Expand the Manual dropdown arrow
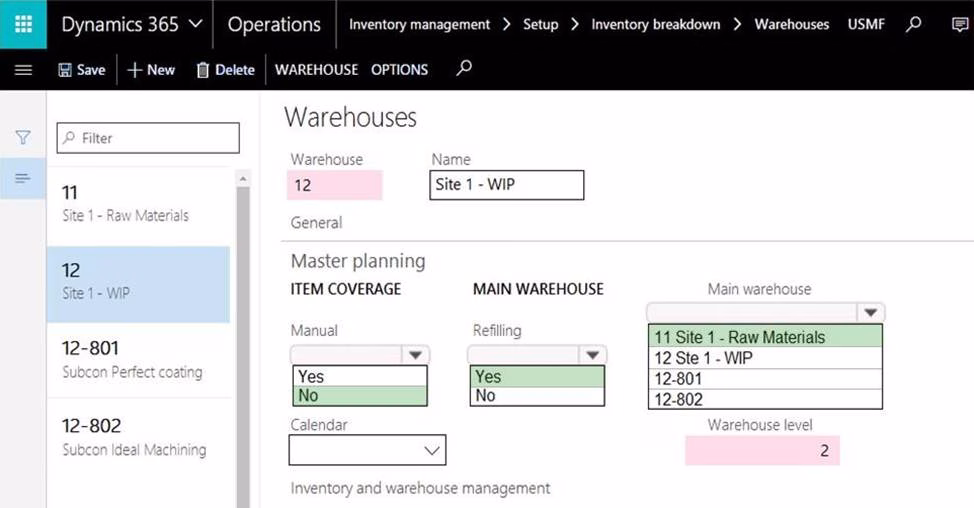 (x=415, y=355)
